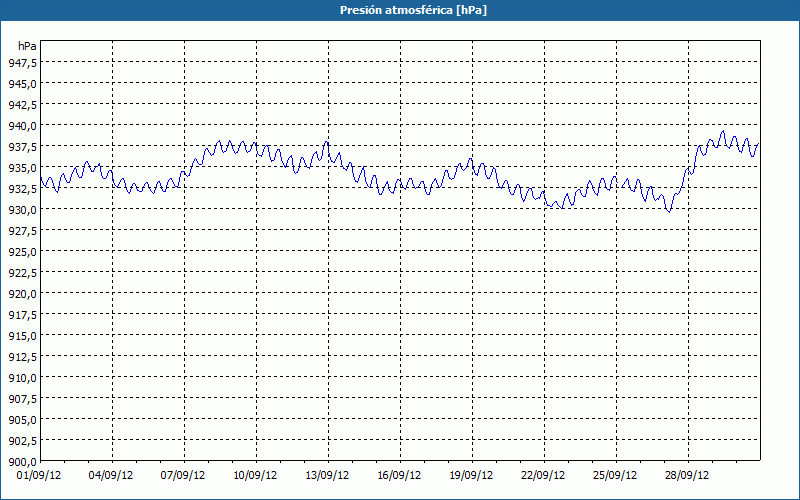Select the 940,0 y-axis label
This screenshot has height=500, width=800.
(x=22, y=126)
